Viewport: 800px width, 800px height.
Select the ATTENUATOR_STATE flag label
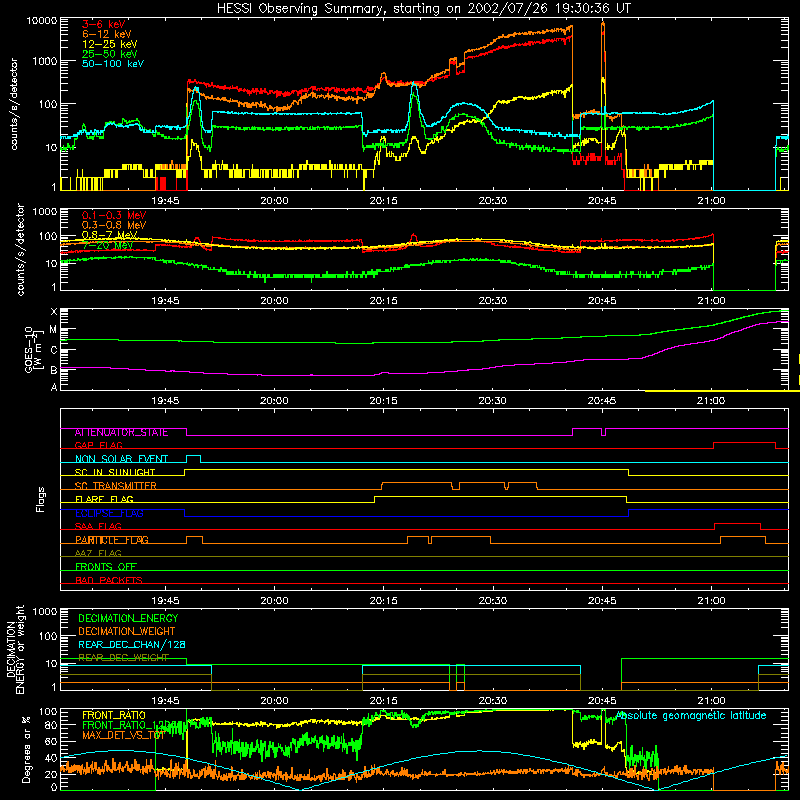coord(121,433)
